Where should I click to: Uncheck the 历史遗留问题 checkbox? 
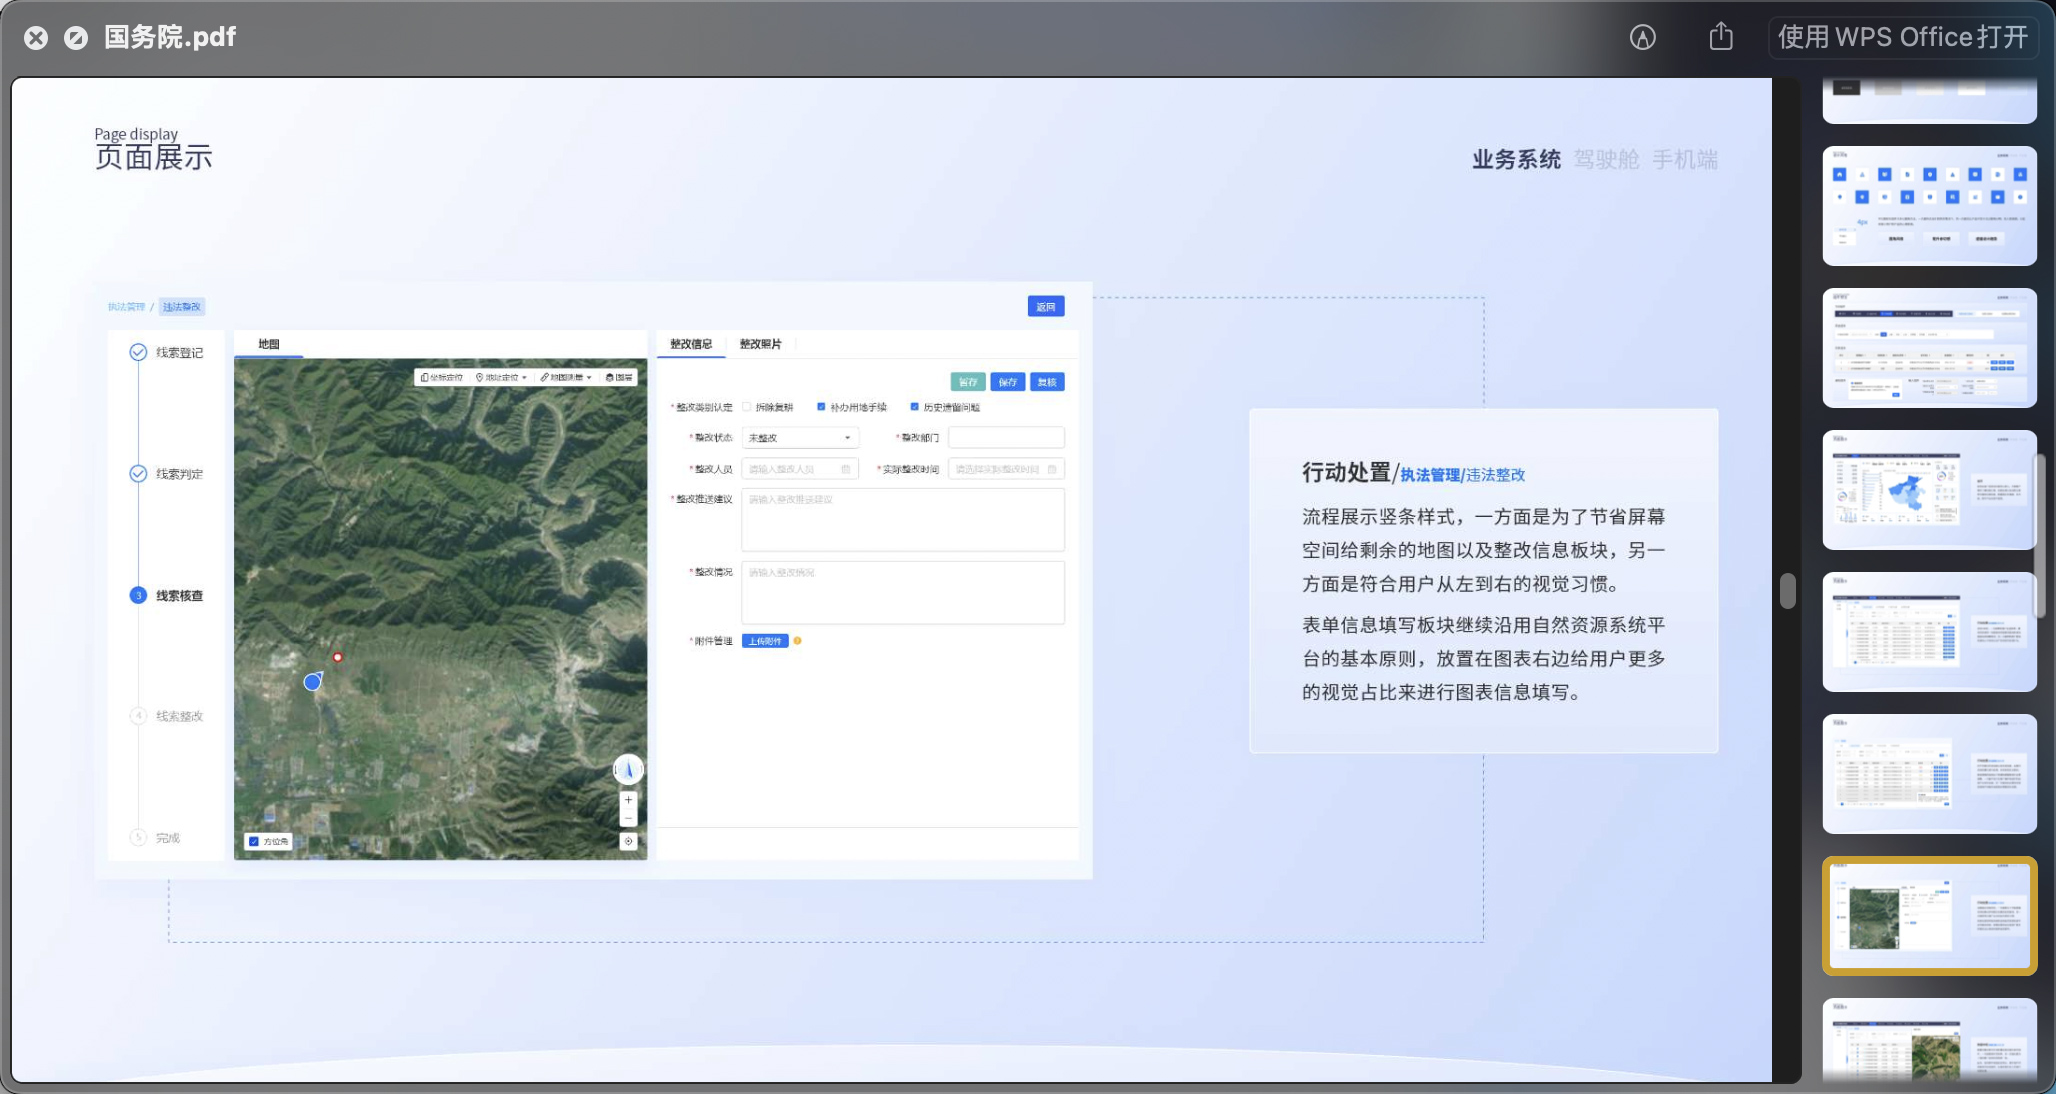(x=914, y=407)
